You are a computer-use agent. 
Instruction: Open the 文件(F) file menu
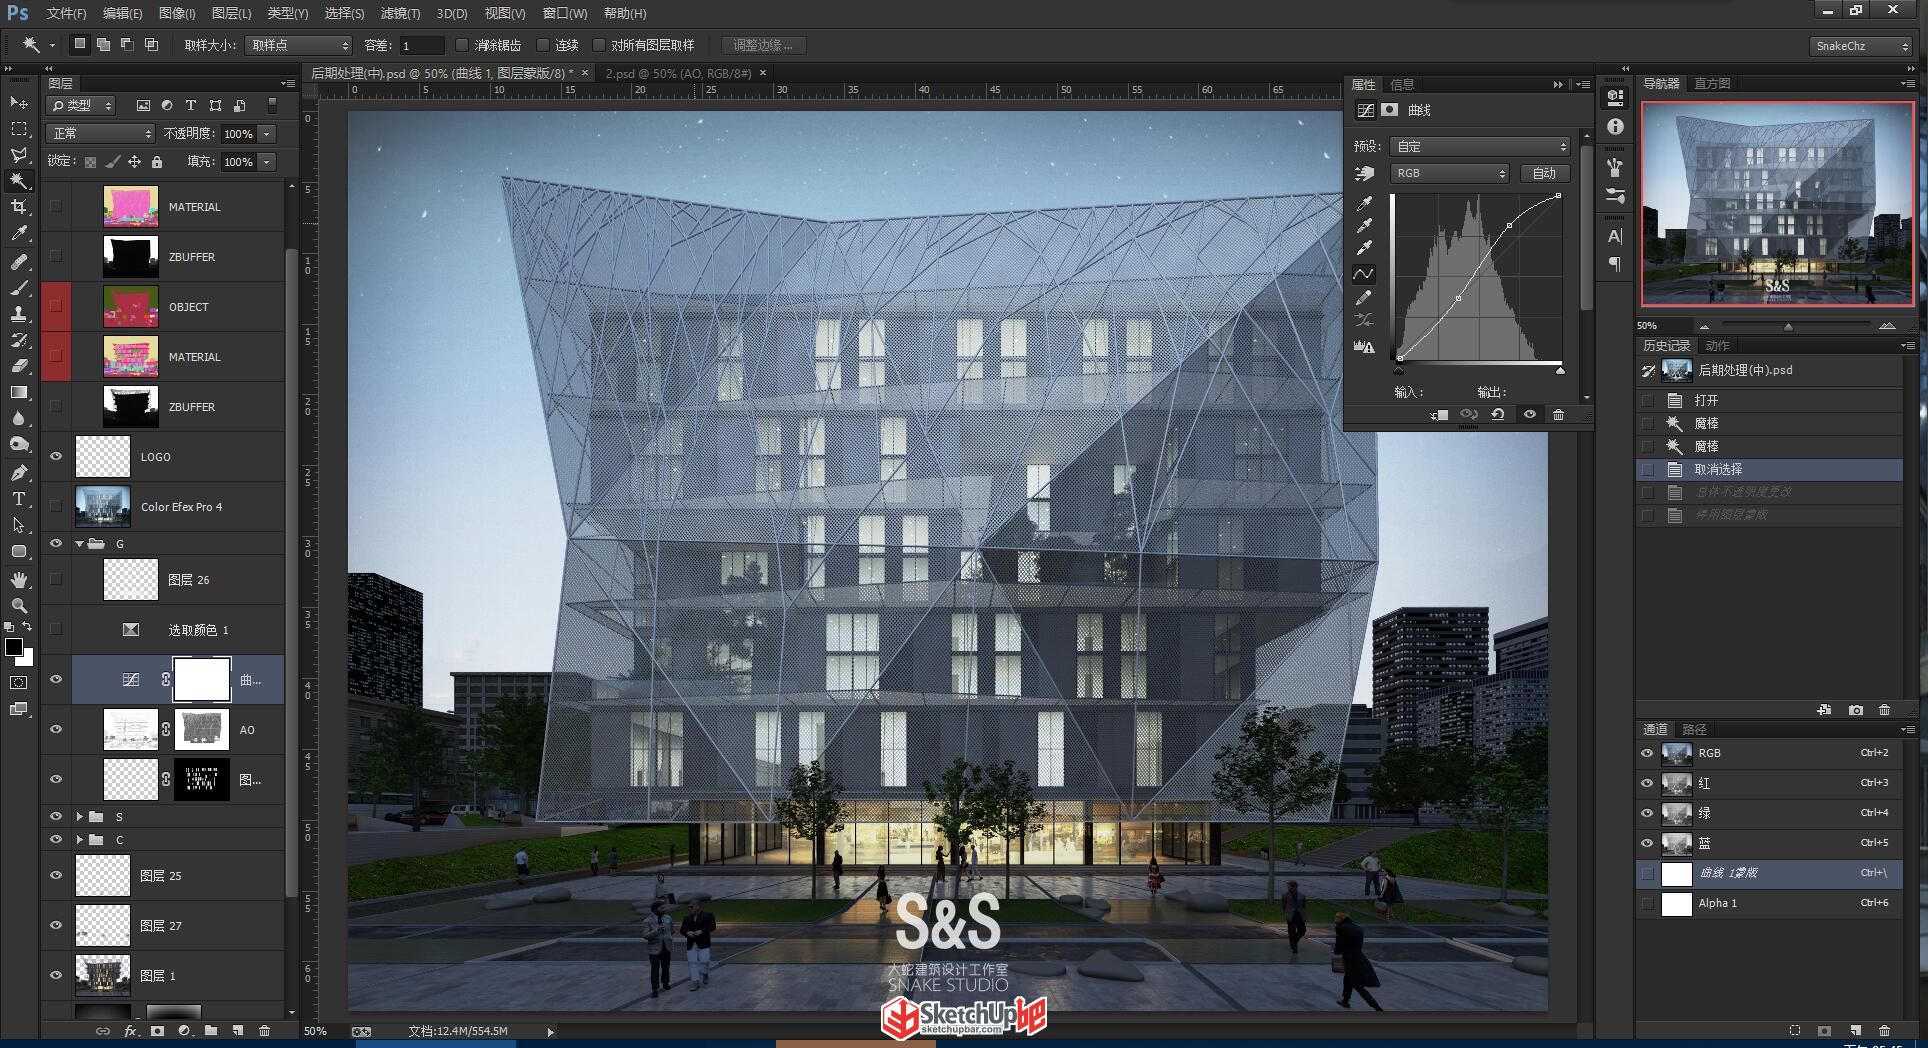pyautogui.click(x=67, y=13)
